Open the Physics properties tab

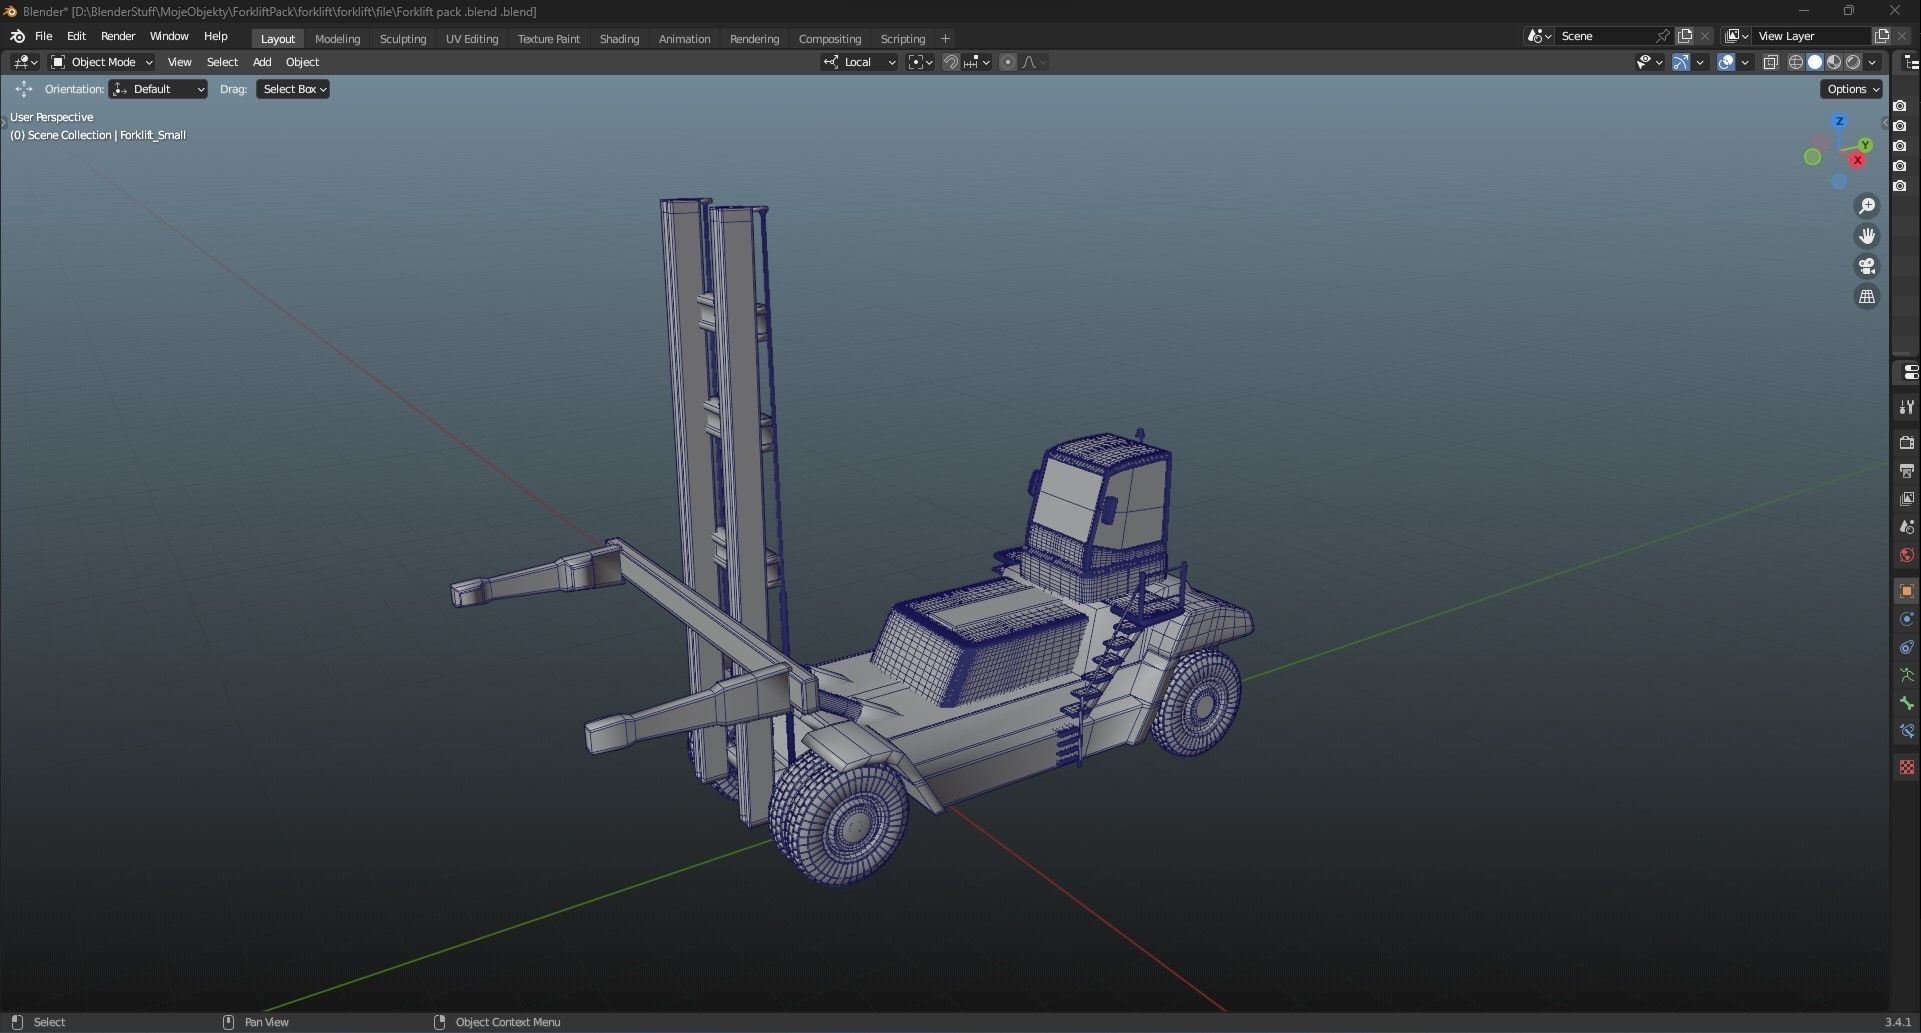1907,619
